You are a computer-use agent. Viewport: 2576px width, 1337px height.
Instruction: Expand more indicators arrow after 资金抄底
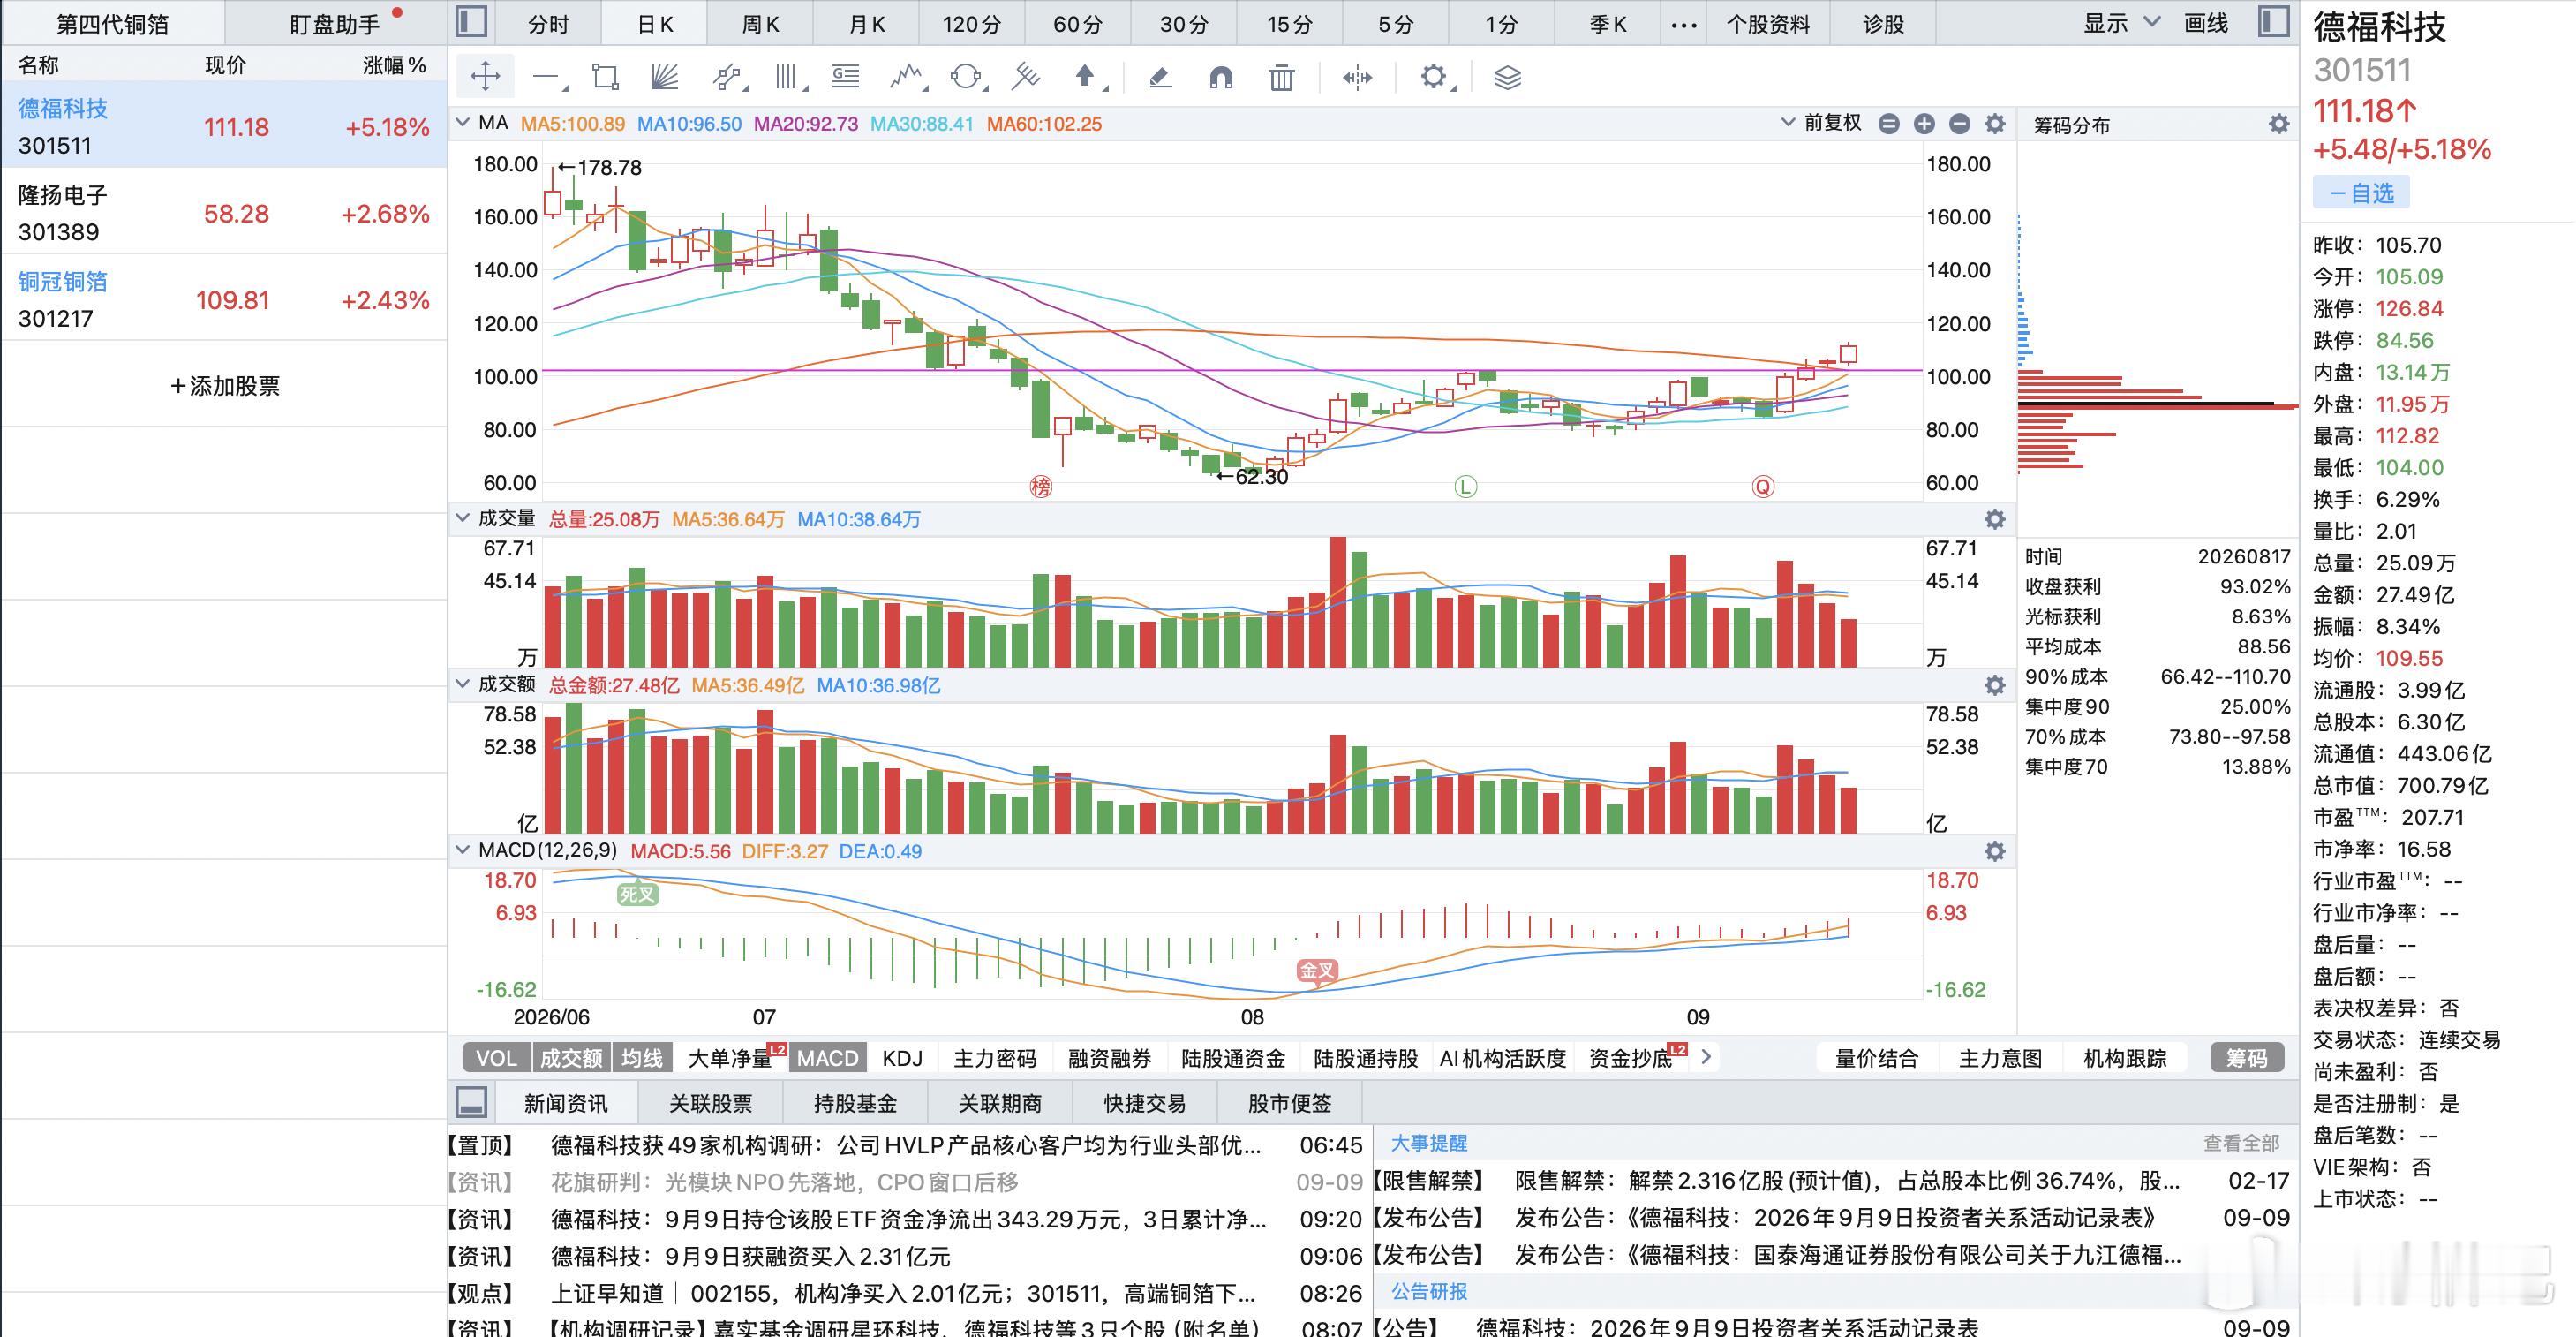(1706, 1057)
